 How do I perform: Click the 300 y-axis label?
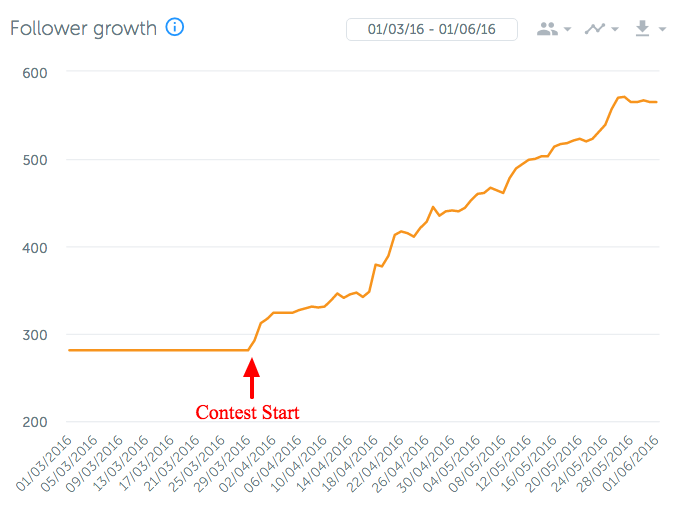[38, 334]
